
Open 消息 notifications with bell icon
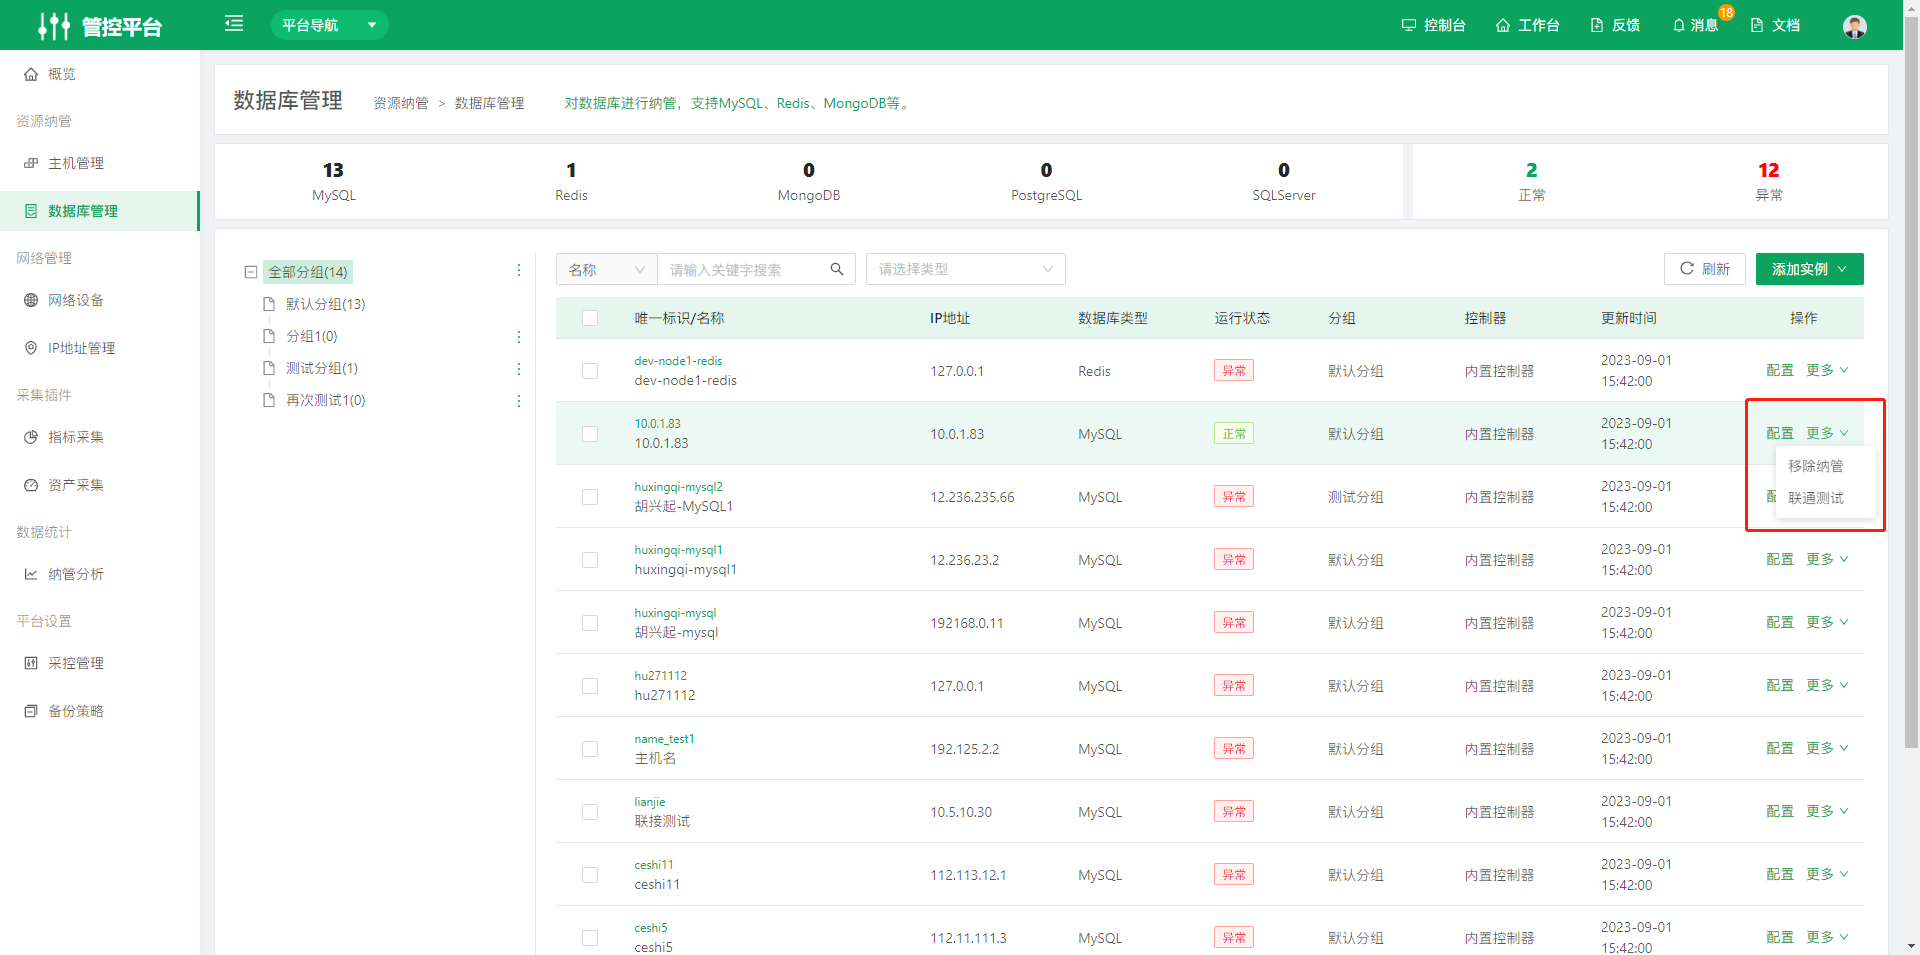click(1696, 25)
